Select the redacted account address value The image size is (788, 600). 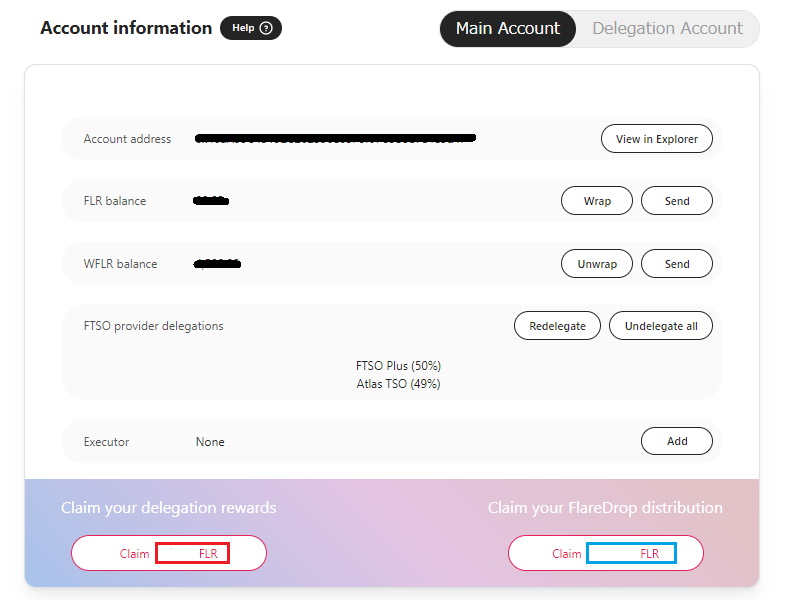pyautogui.click(x=335, y=138)
